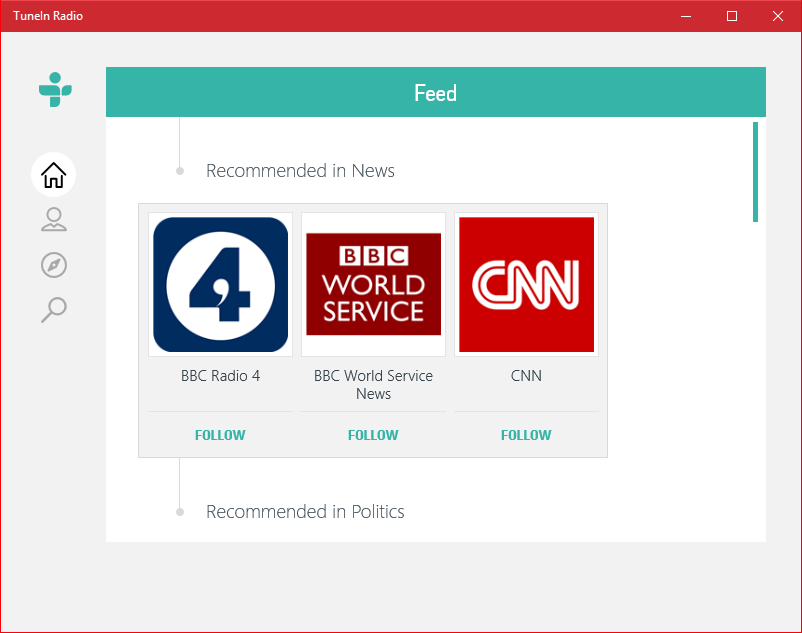This screenshot has width=802, height=633.
Task: Open the Profile icon in sidebar
Action: click(x=54, y=220)
